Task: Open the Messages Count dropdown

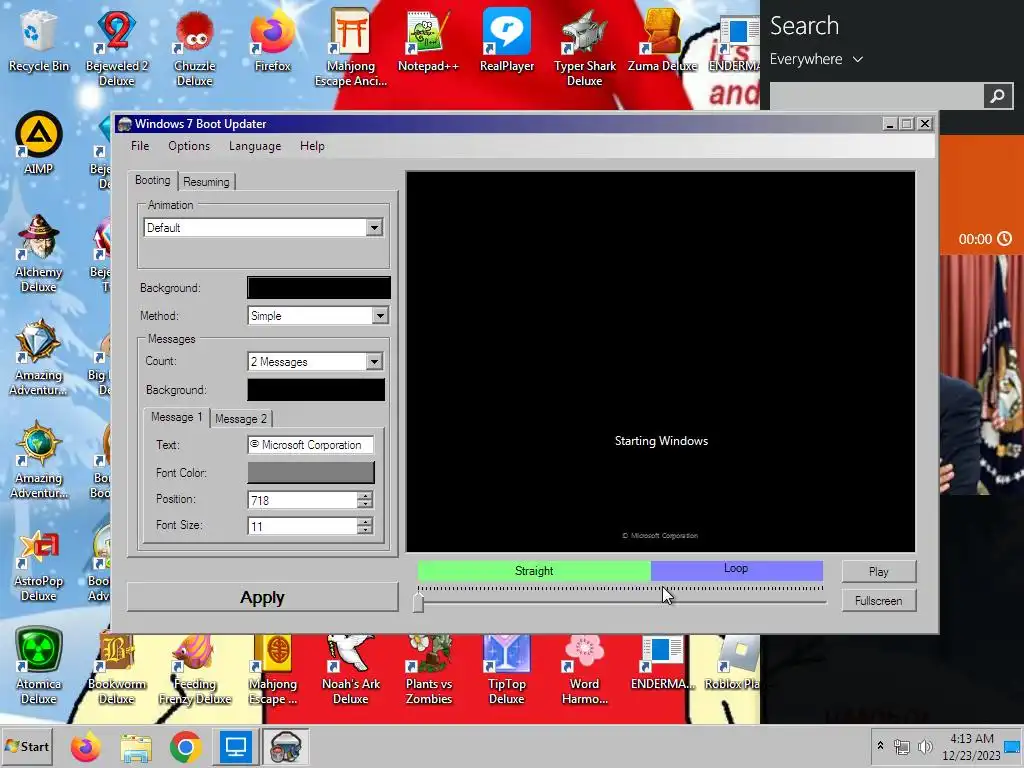Action: 374,362
